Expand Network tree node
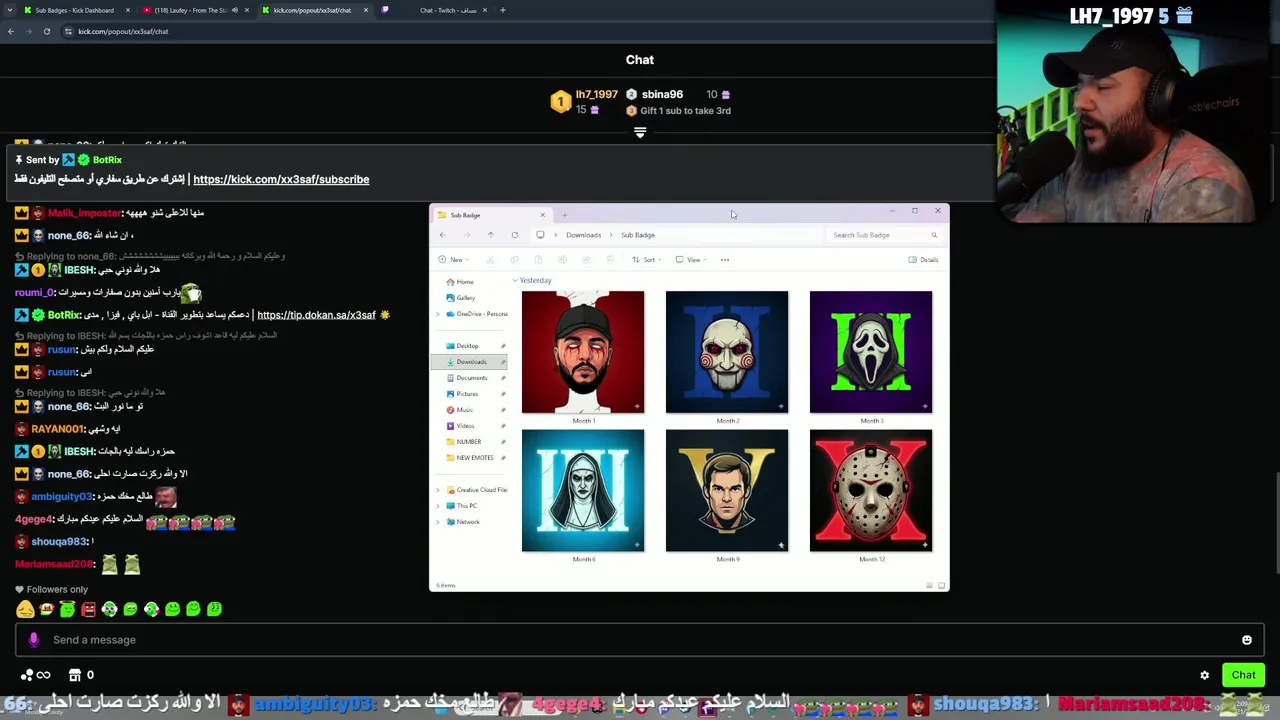 pyautogui.click(x=437, y=522)
